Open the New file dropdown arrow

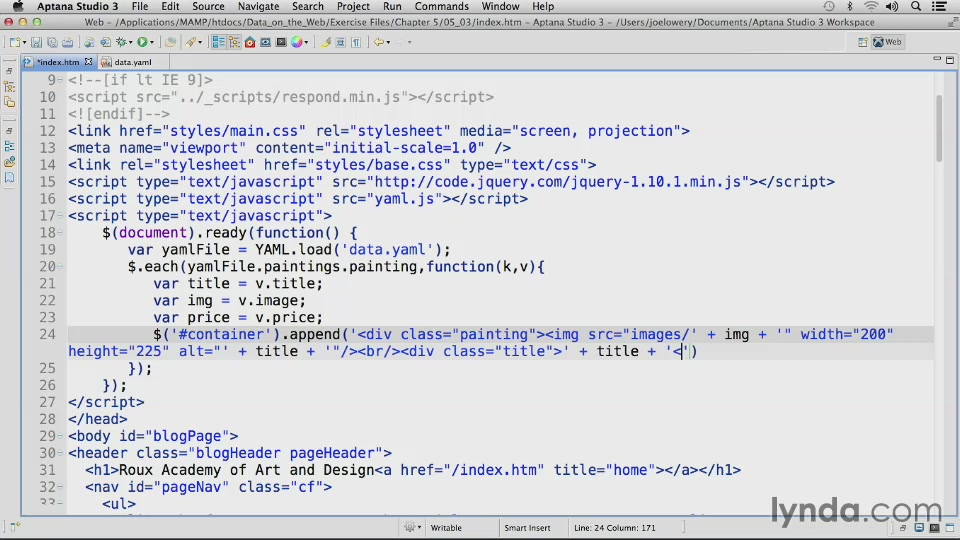point(24,42)
